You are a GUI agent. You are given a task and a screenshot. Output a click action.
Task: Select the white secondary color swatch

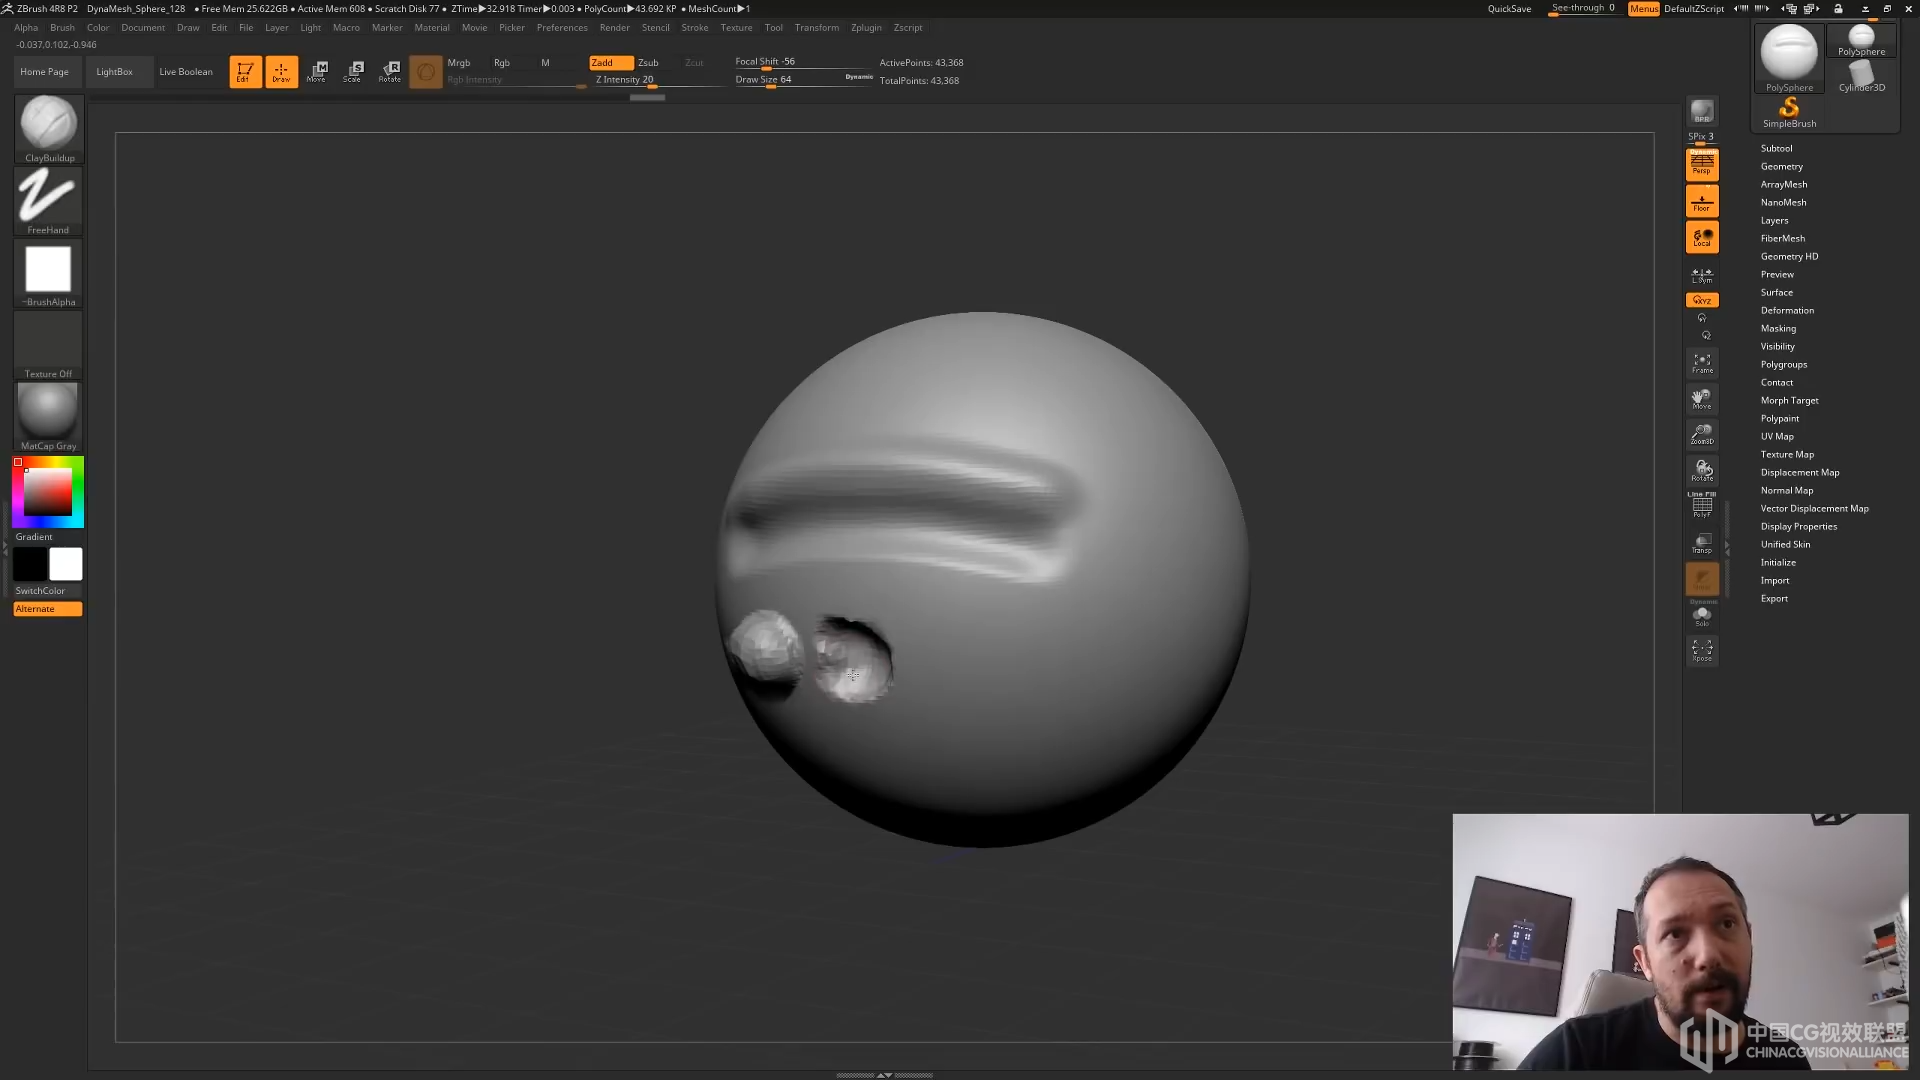tap(66, 564)
